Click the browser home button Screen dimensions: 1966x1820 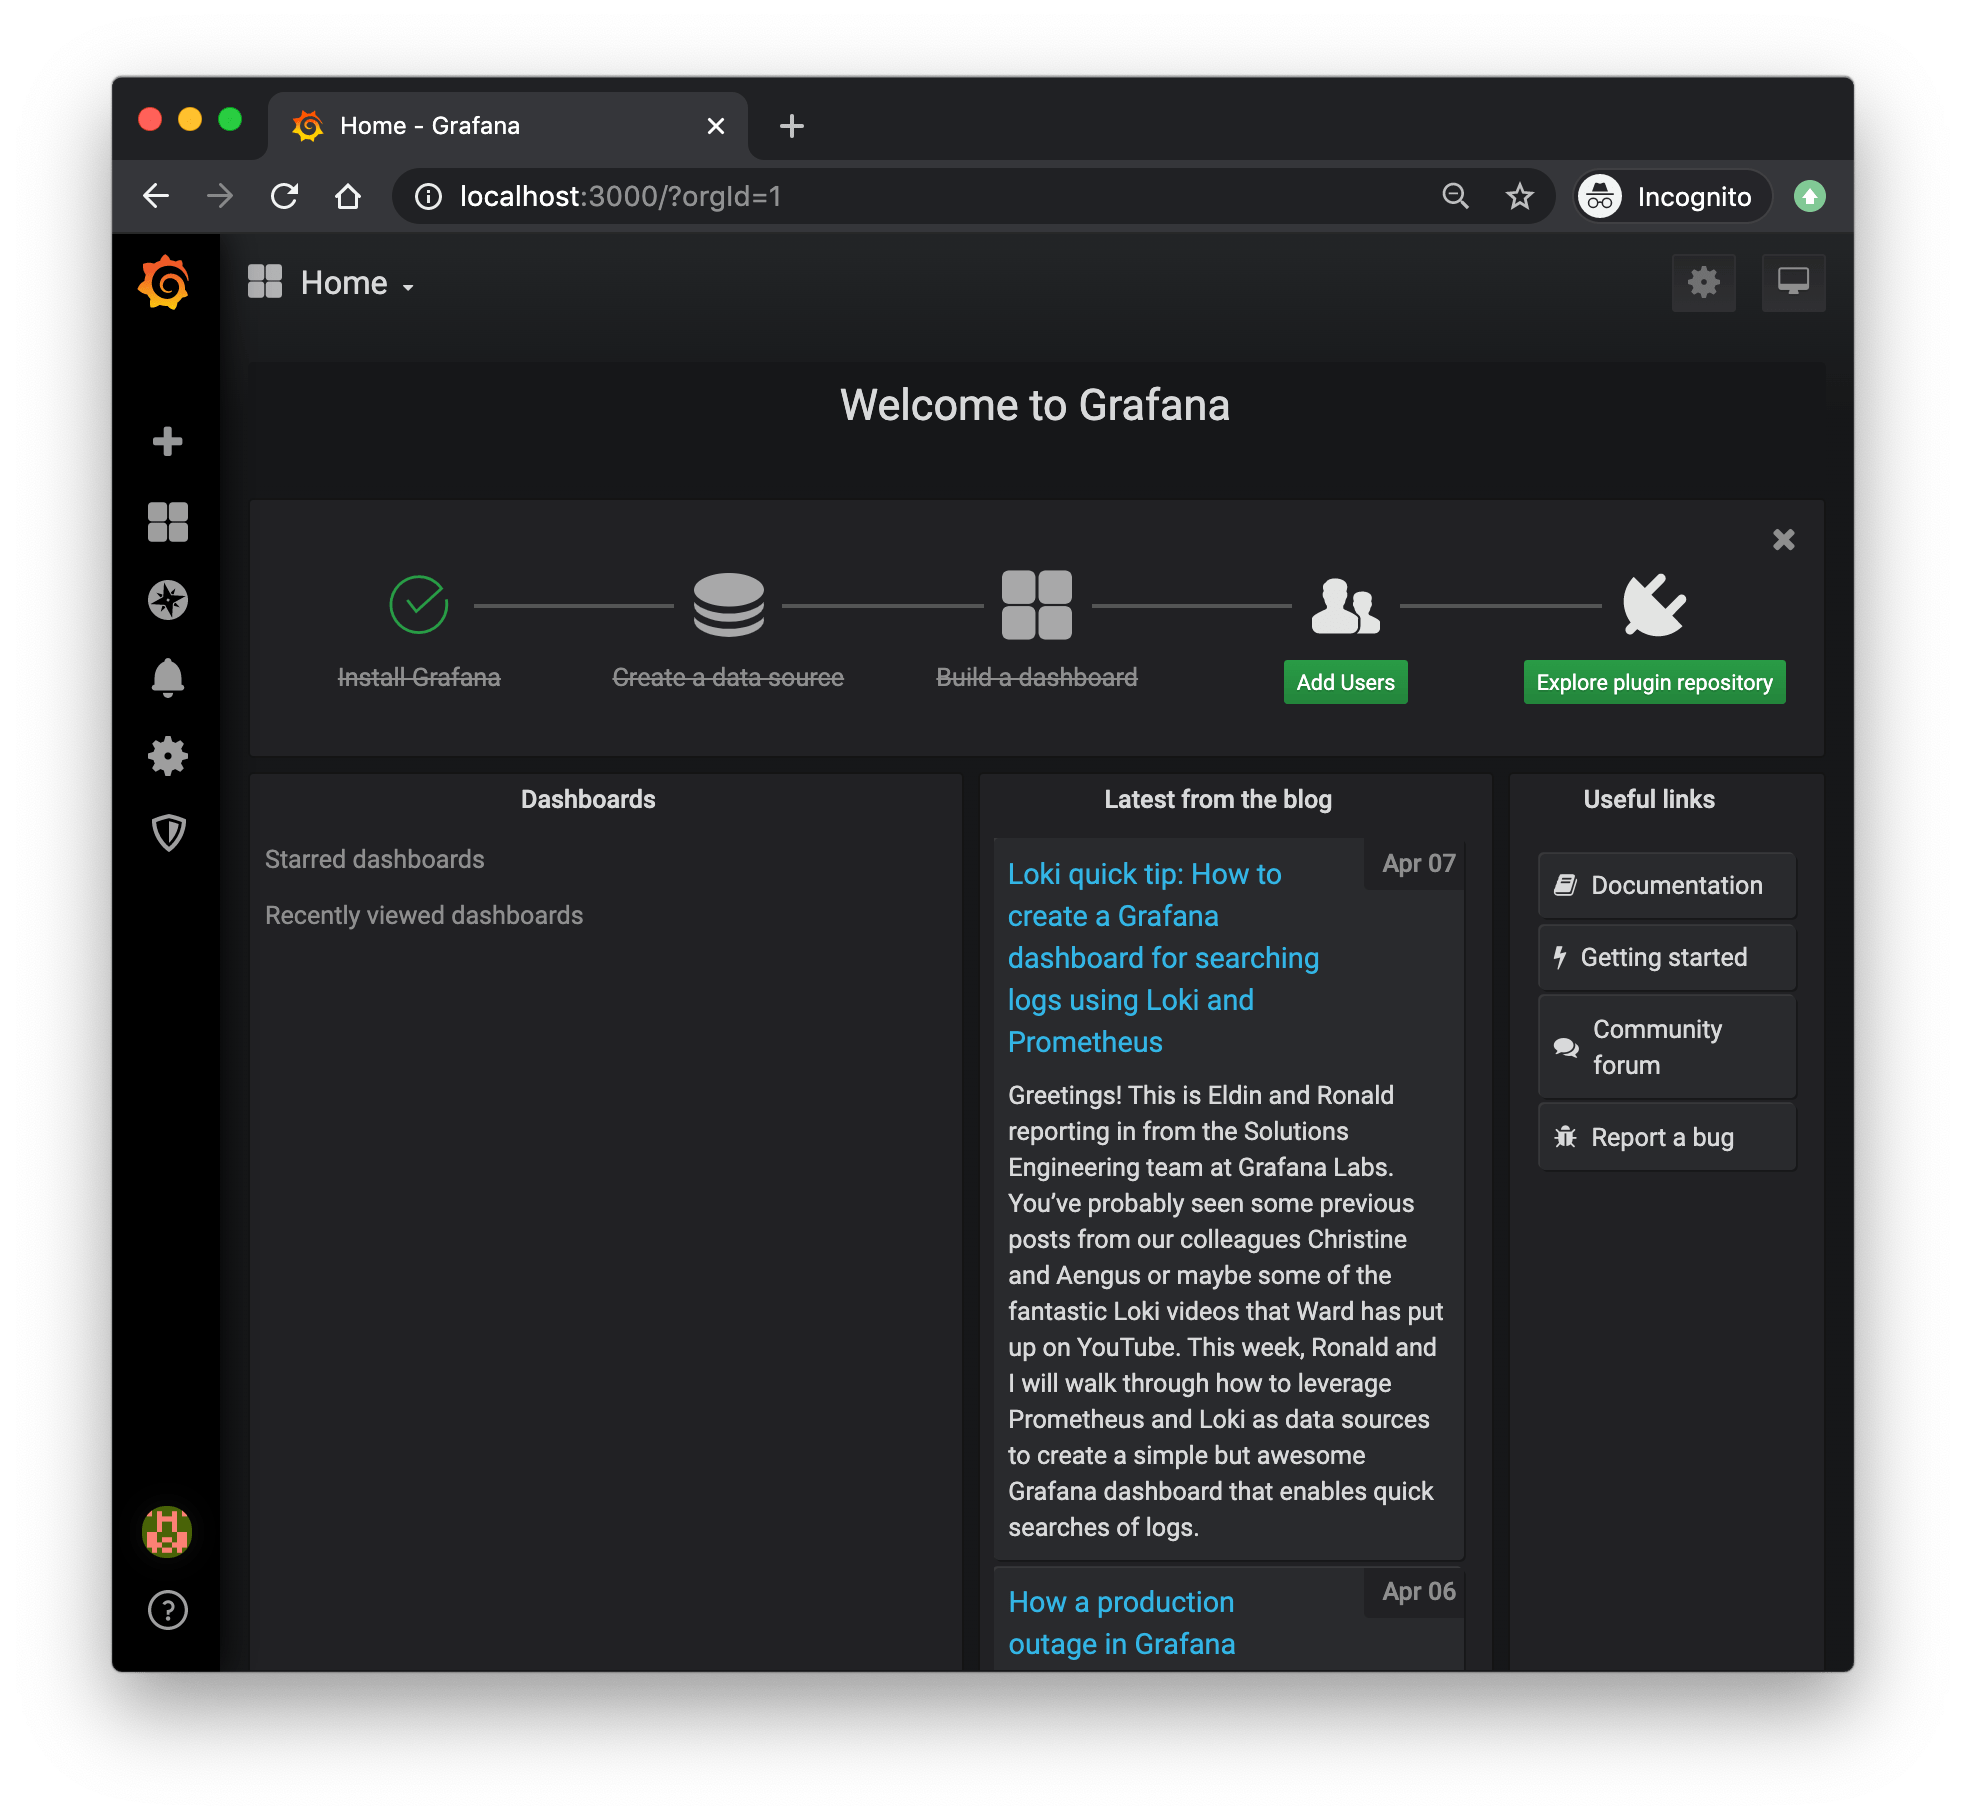[x=348, y=196]
